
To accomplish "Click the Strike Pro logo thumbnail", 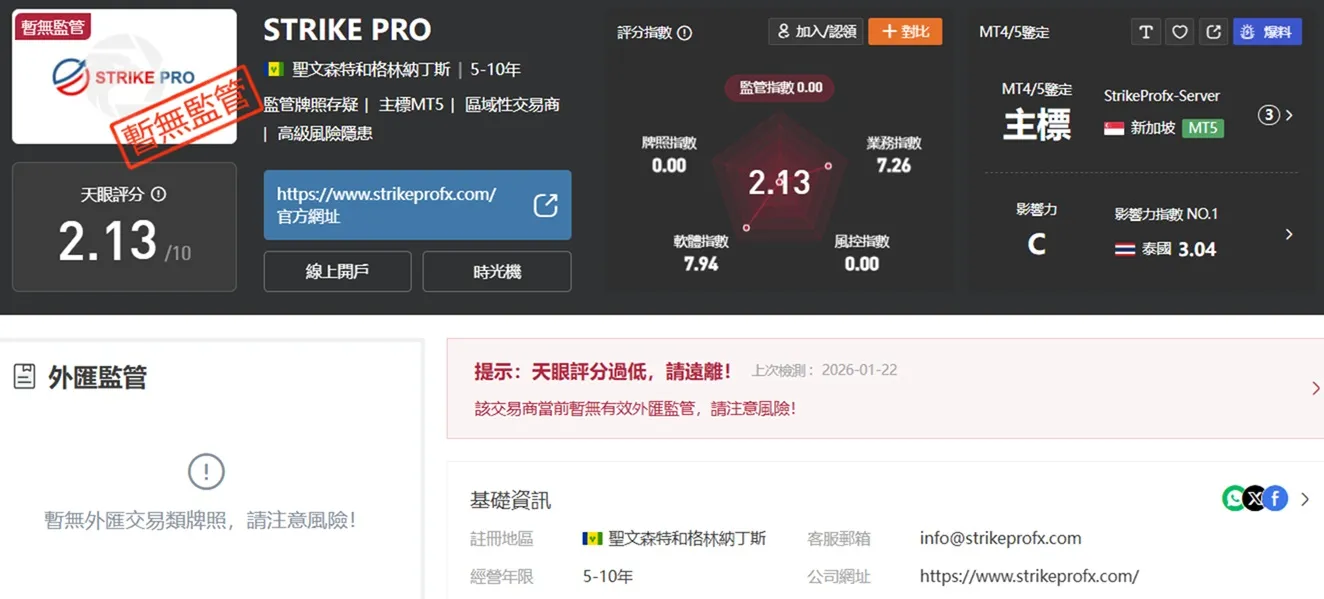I will pos(124,77).
